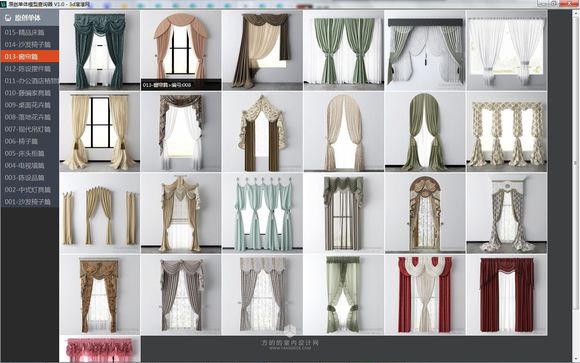Click the pink arched curtain thumbnail with the caption
Screen dimensions: 580x363
pos(181,50)
